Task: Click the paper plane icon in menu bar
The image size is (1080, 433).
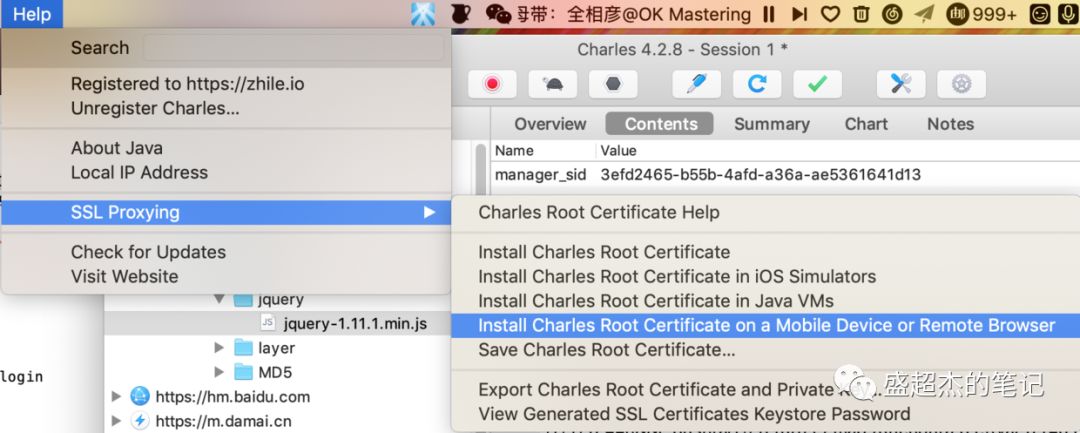Action: pos(924,14)
